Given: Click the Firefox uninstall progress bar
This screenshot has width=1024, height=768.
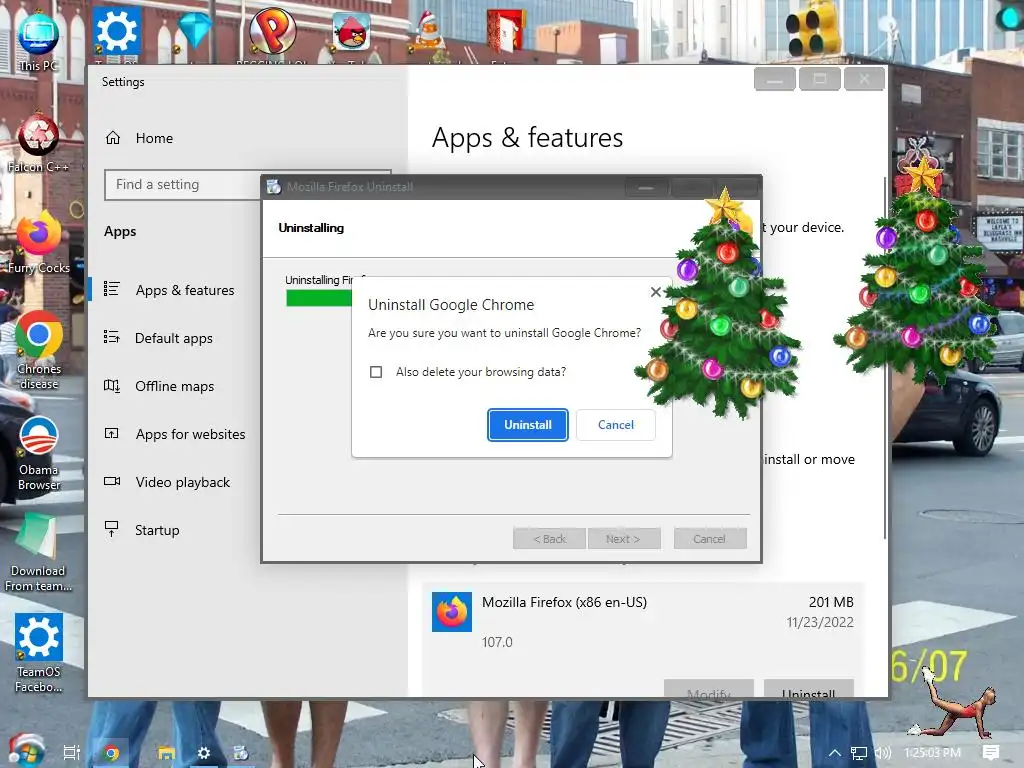Looking at the screenshot, I should 319,298.
